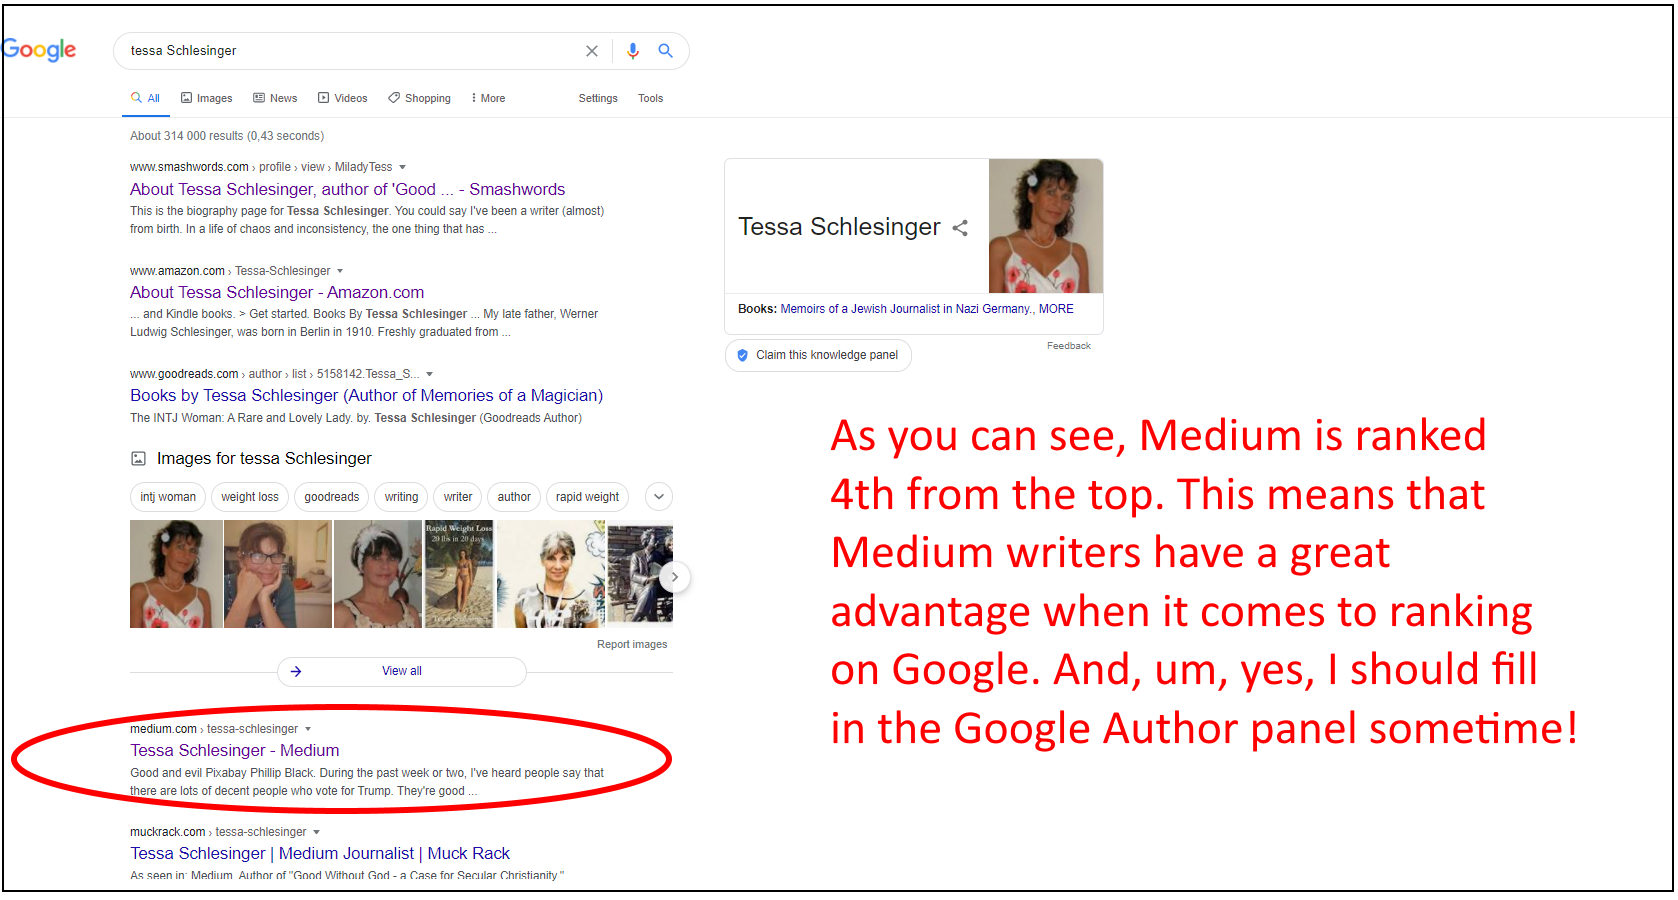Screen dimensions: 1678x900
Task: Select the intj woman filter chip
Action: tap(168, 497)
